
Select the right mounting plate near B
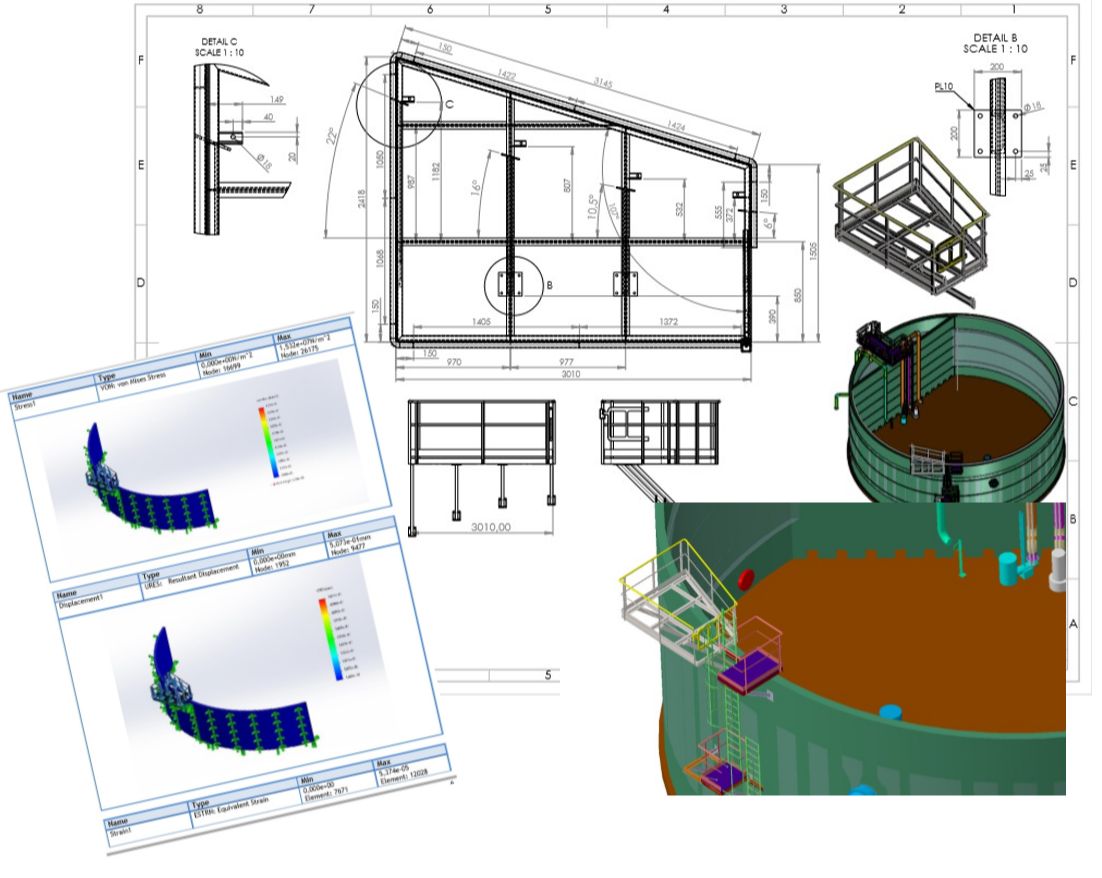(622, 284)
